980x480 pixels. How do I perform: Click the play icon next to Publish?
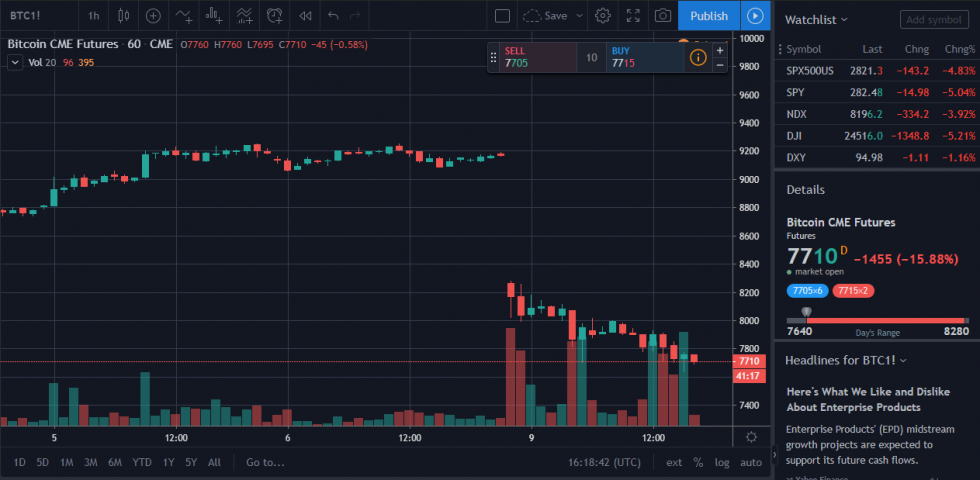coord(756,16)
